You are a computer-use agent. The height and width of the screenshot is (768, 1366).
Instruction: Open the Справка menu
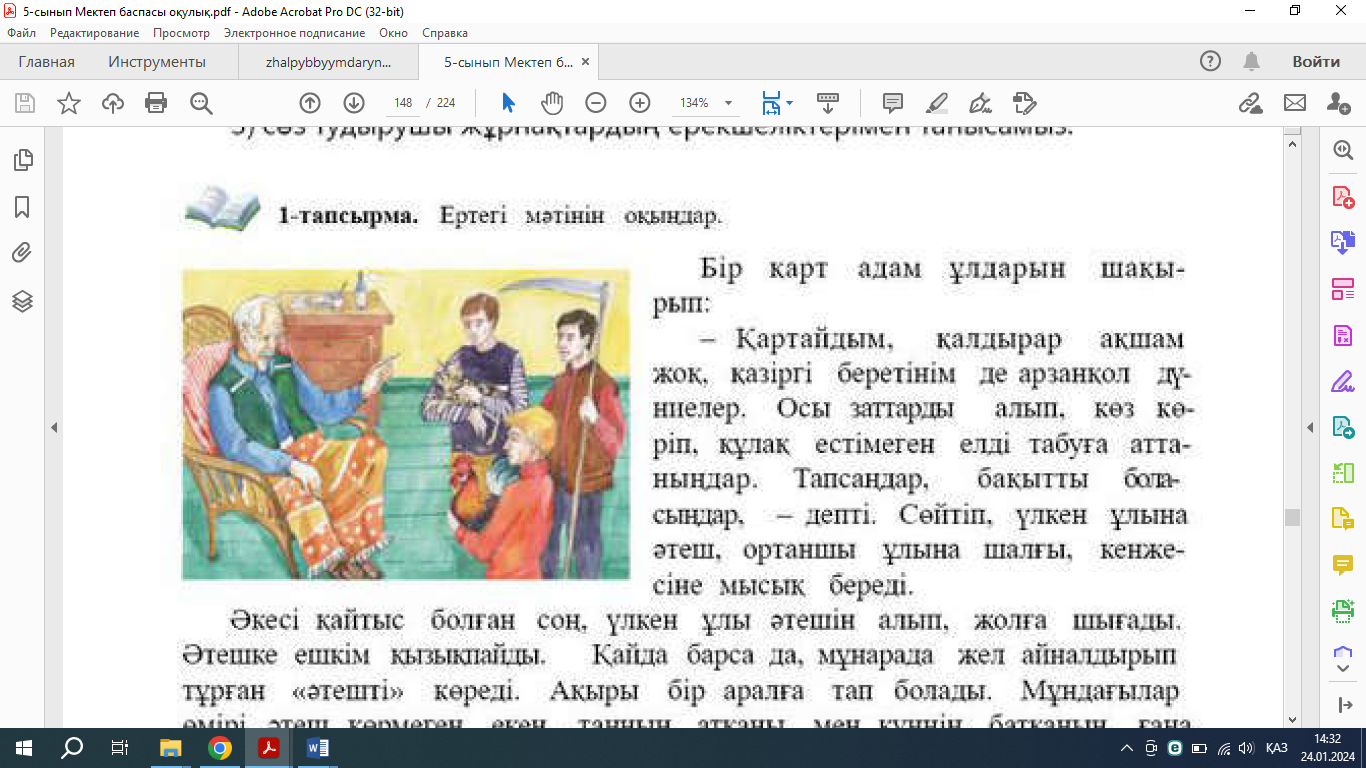coord(445,33)
